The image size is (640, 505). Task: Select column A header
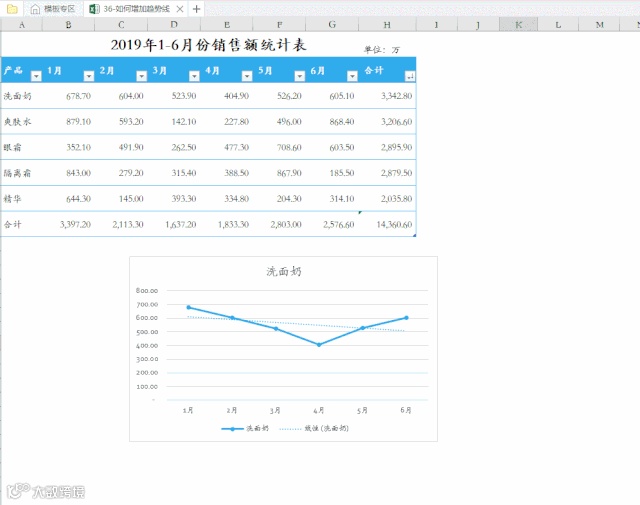pyautogui.click(x=22, y=25)
